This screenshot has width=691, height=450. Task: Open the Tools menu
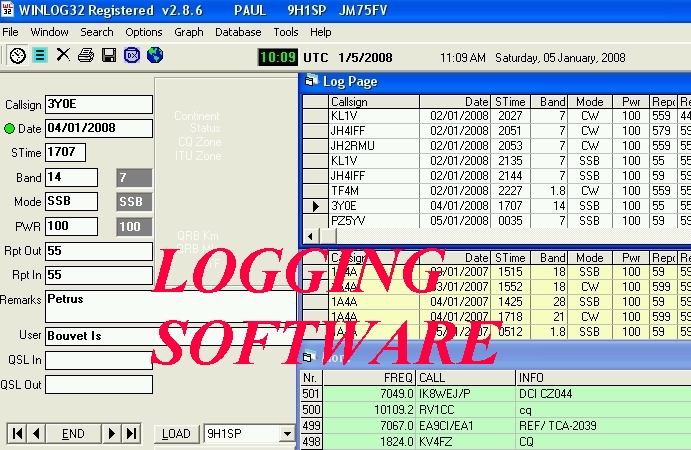[286, 32]
